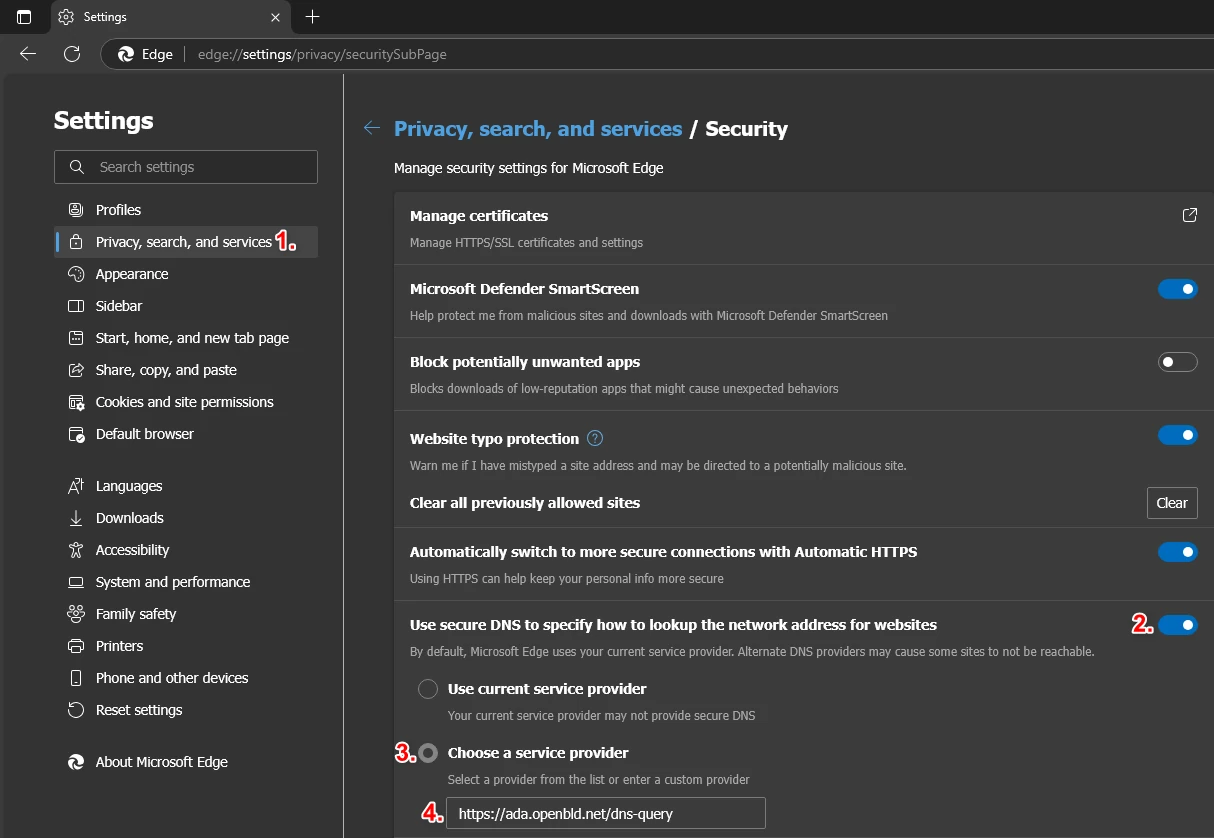The width and height of the screenshot is (1214, 838).
Task: Open Profiles settings
Action: (186, 210)
